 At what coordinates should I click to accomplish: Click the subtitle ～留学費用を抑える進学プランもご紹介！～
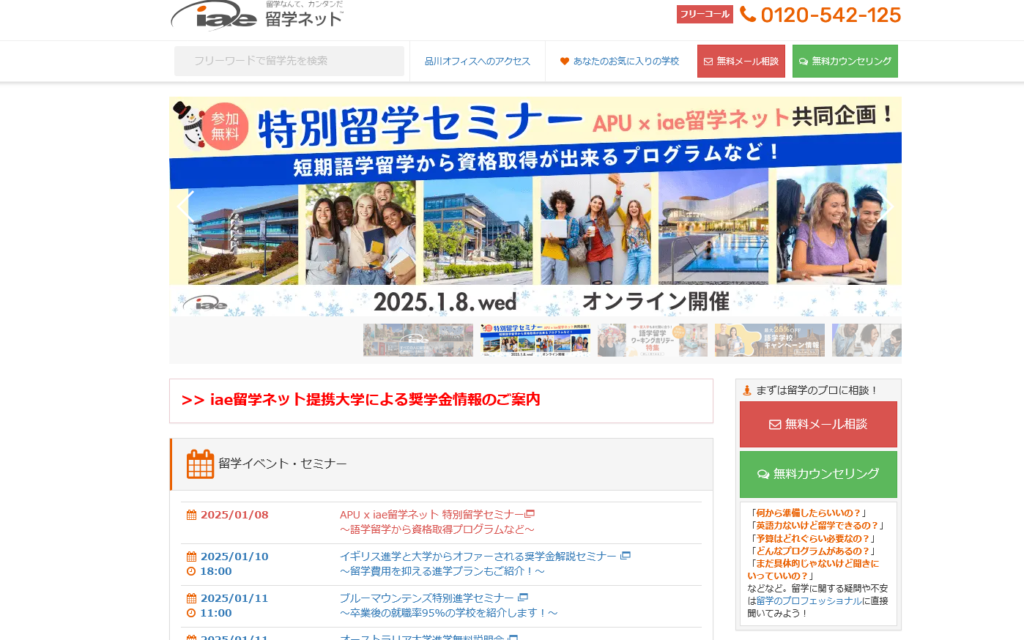pos(442,571)
